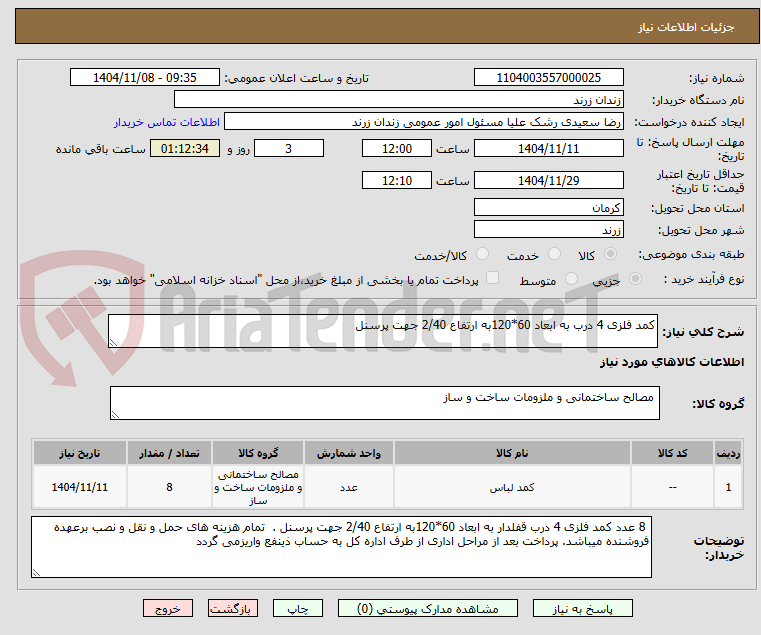Click the واحد شمارش column header
Viewport: 761px width, 635px height.
point(348,453)
